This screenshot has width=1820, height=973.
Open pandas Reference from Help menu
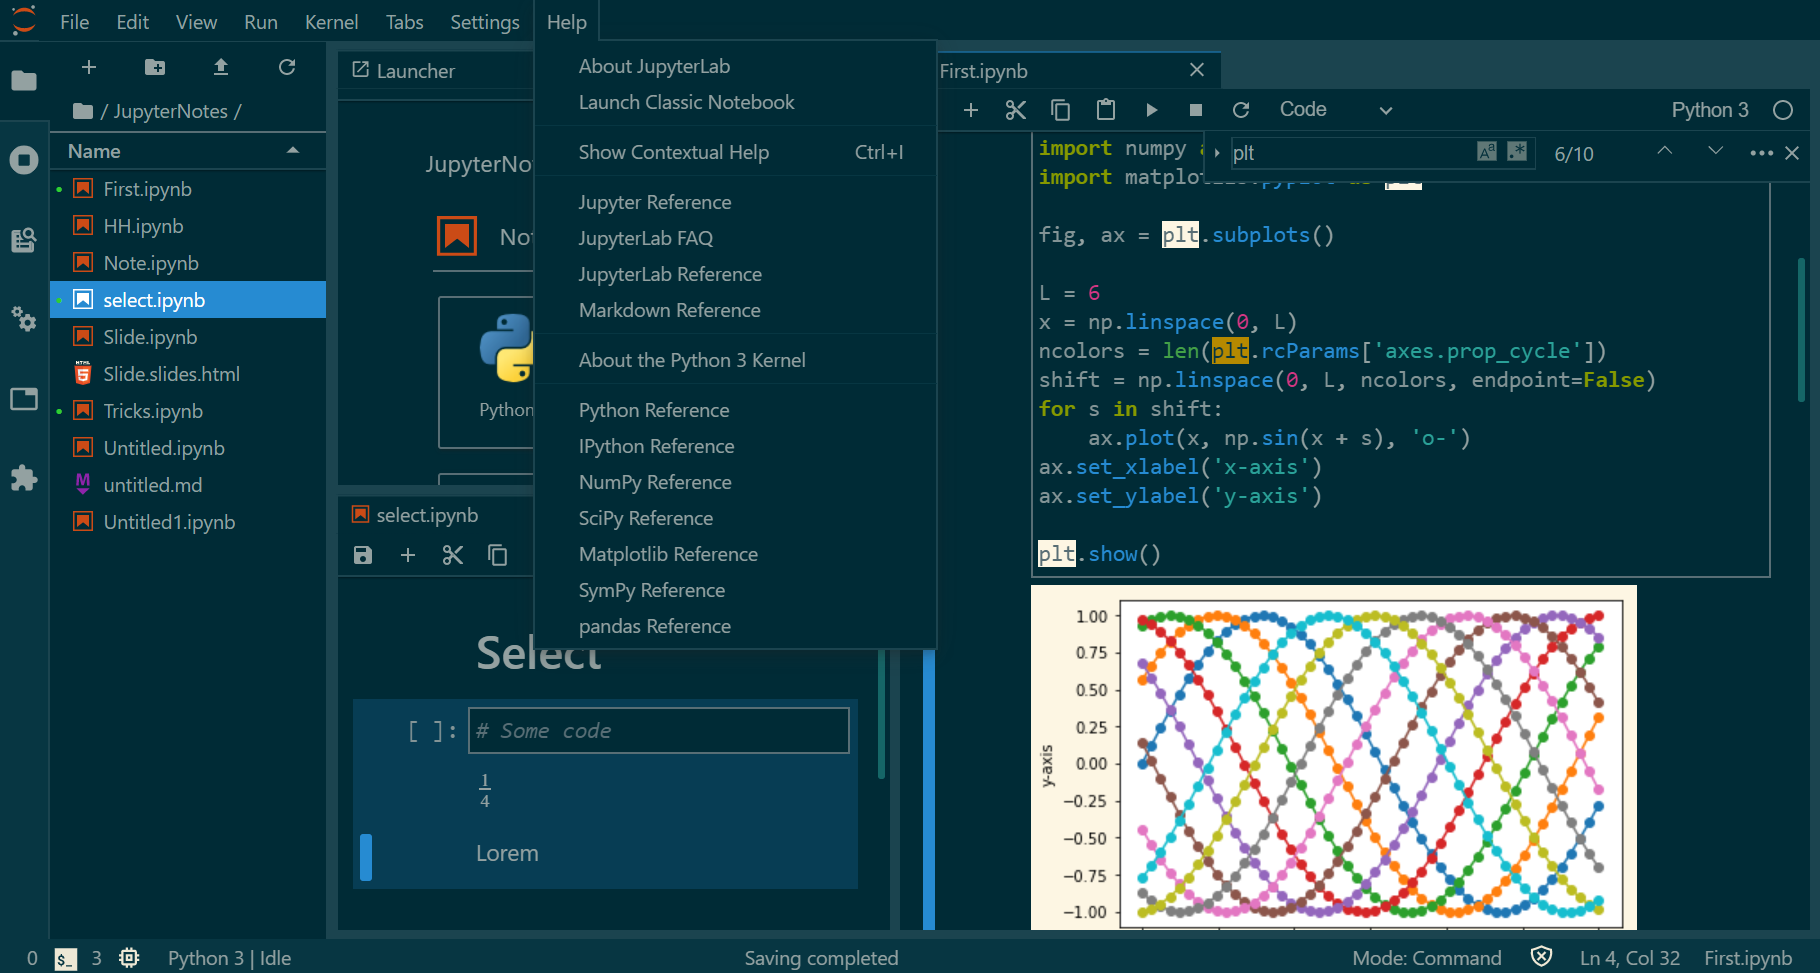(735, 626)
